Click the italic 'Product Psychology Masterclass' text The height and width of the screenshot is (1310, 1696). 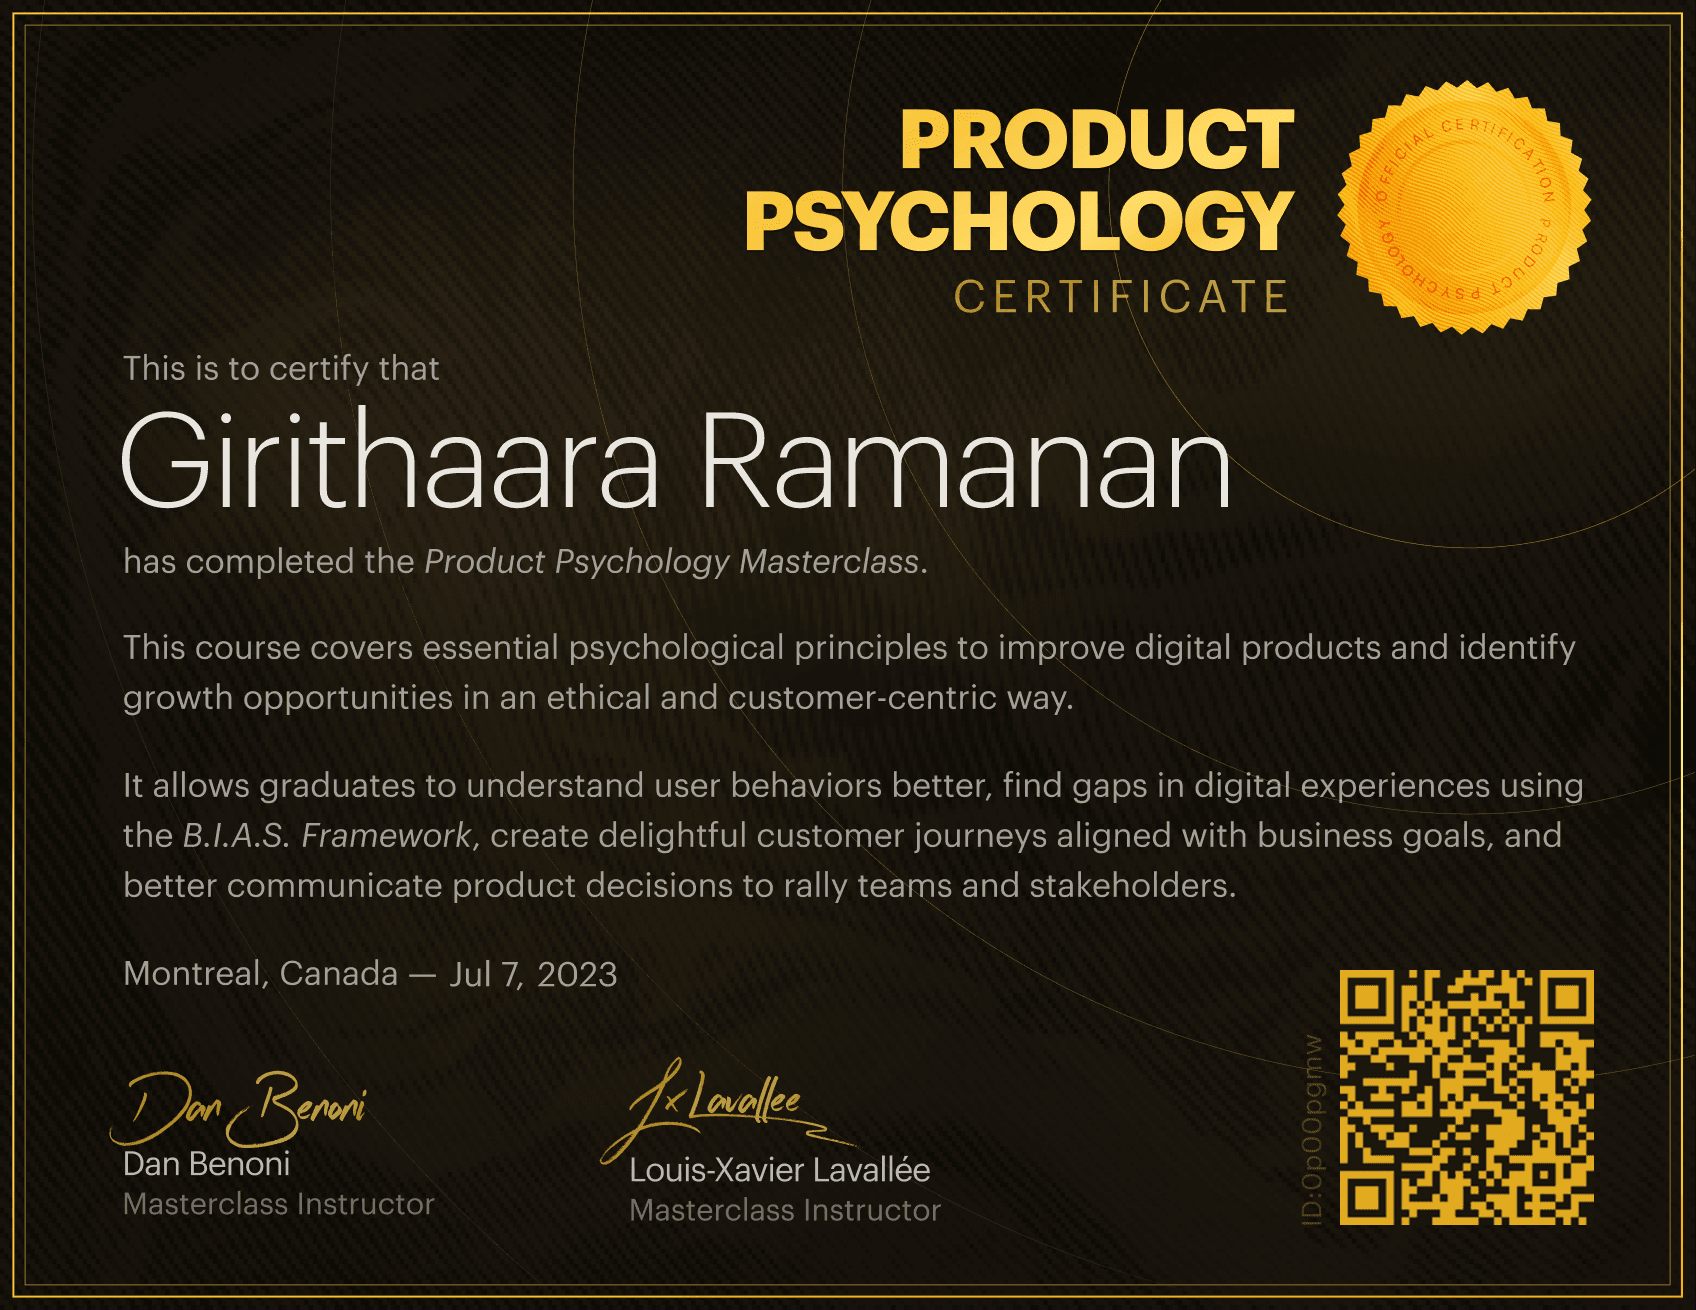(671, 562)
